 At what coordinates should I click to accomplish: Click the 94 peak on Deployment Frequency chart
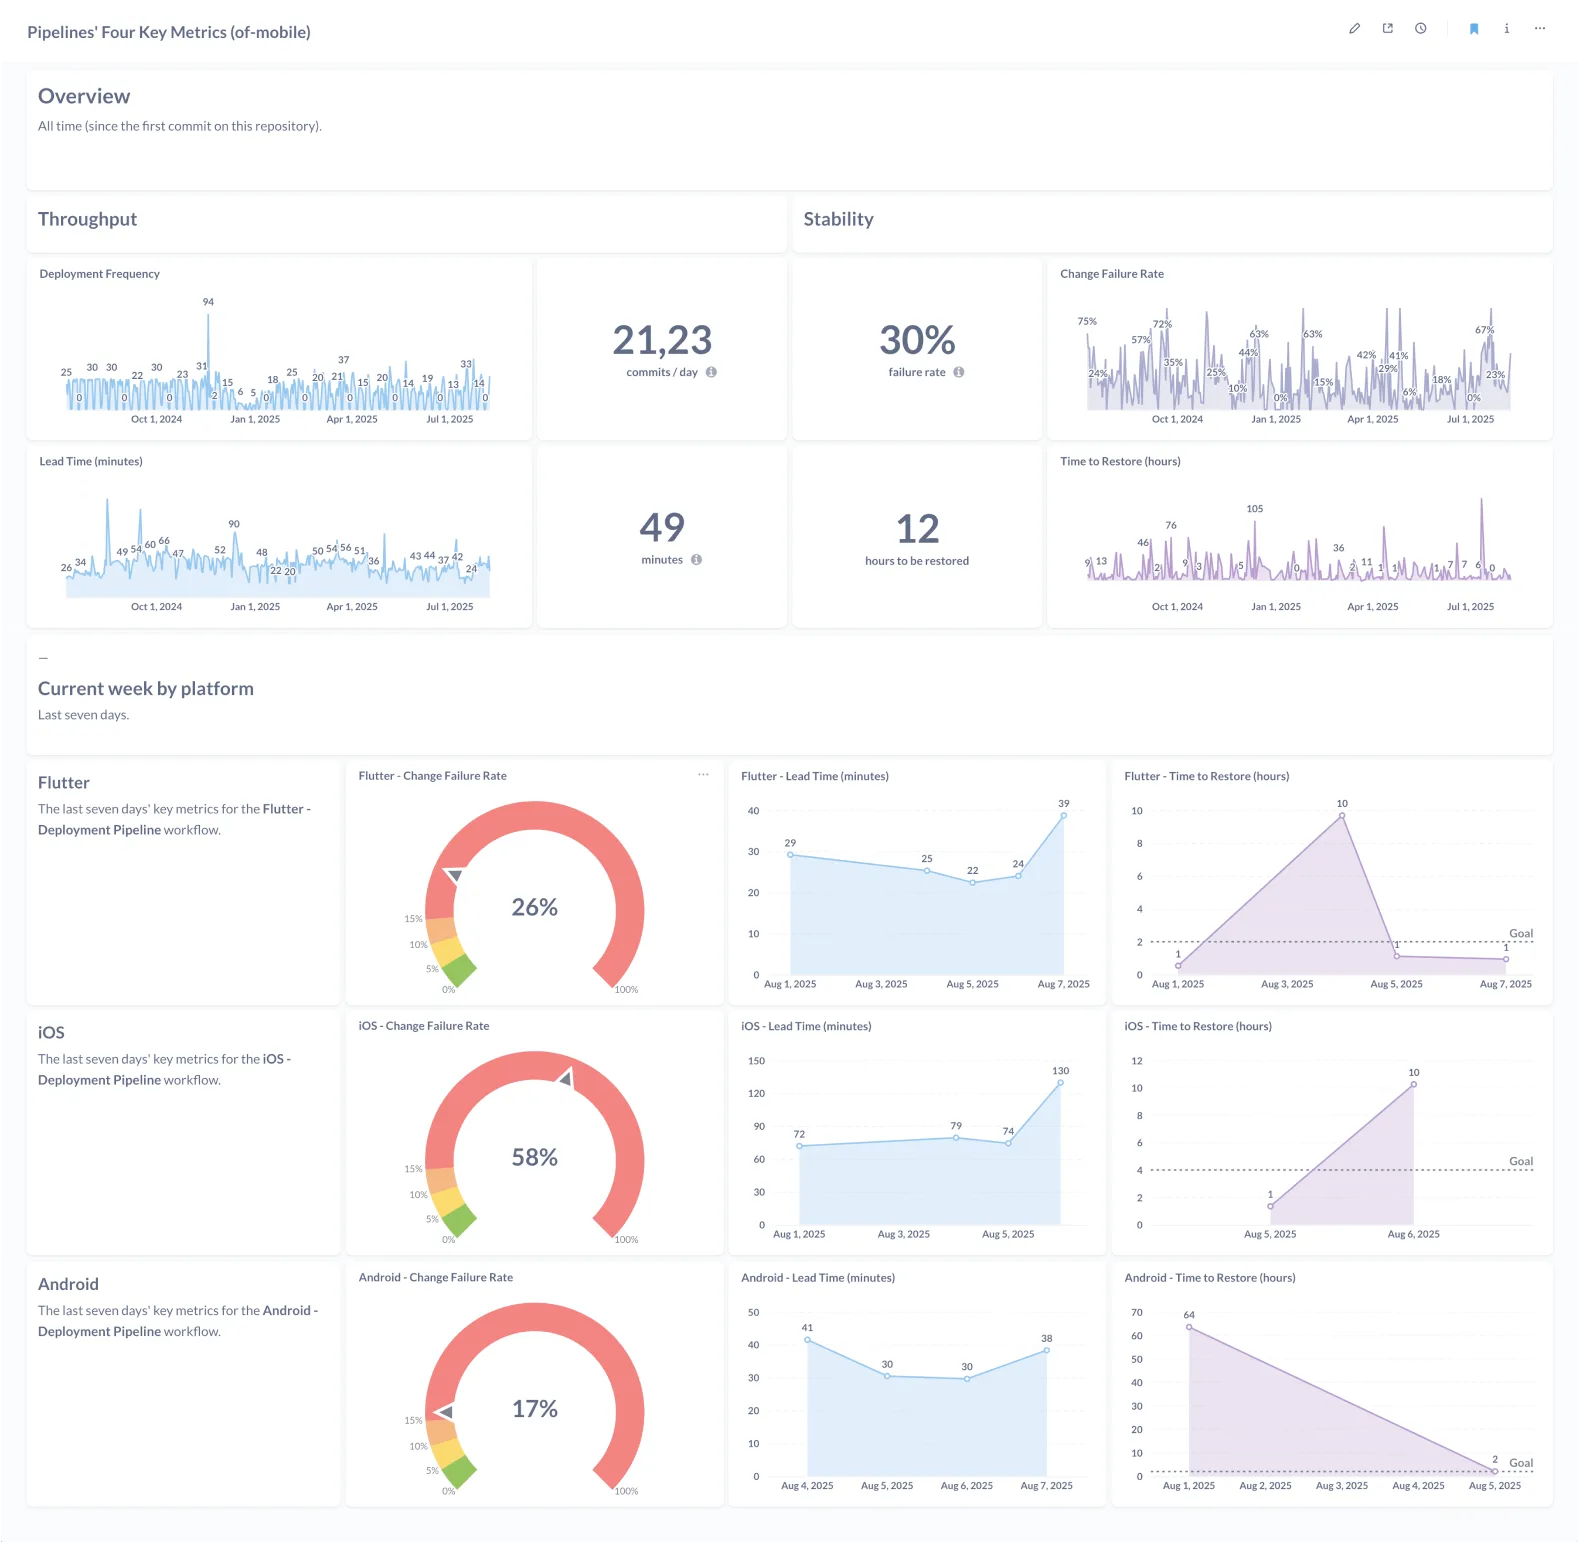pyautogui.click(x=208, y=315)
